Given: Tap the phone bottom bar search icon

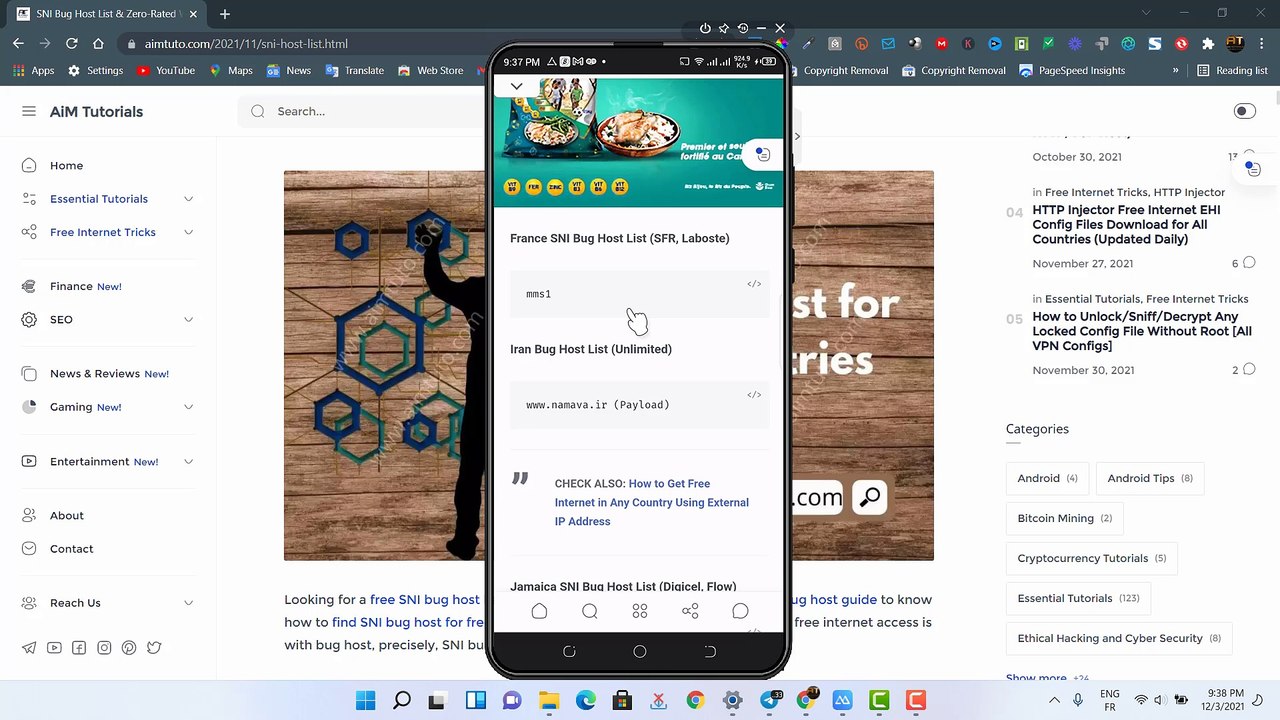Looking at the screenshot, I should 589,611.
